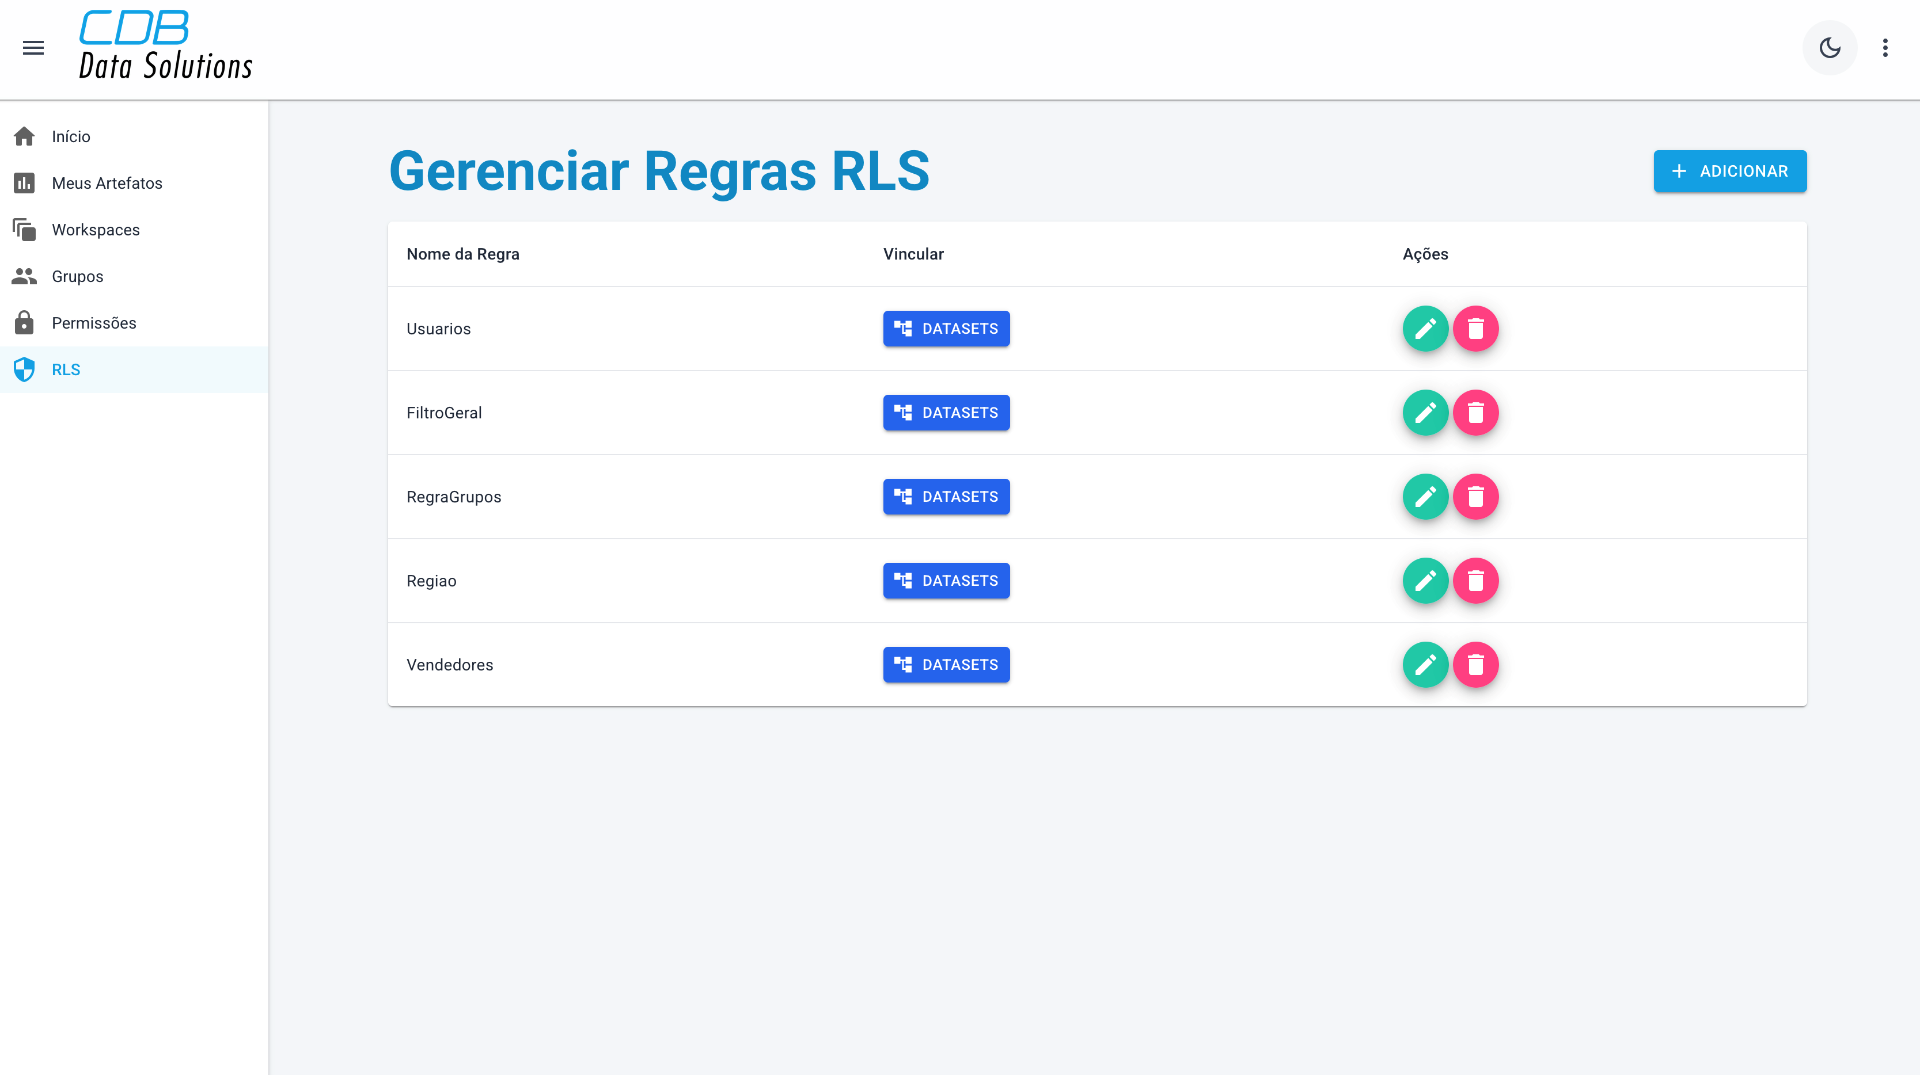Image resolution: width=1920 pixels, height=1075 pixels.
Task: Edit the Usuarios rule
Action: [1425, 329]
